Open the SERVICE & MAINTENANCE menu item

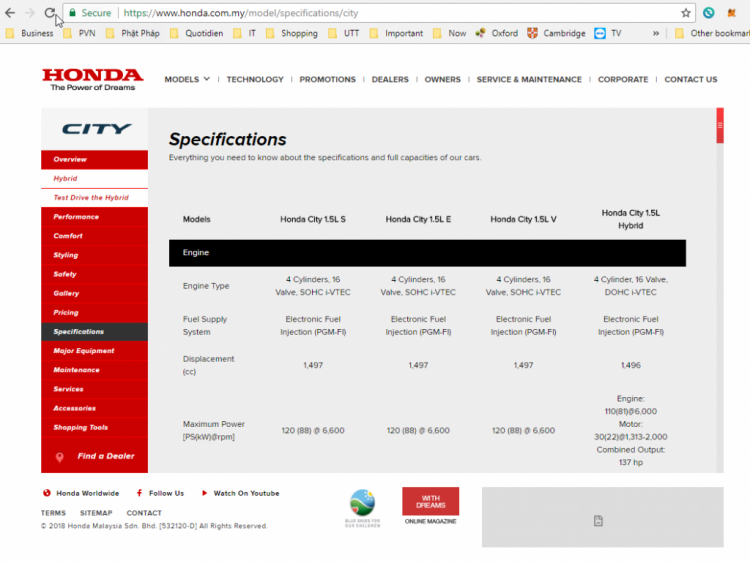[529, 79]
